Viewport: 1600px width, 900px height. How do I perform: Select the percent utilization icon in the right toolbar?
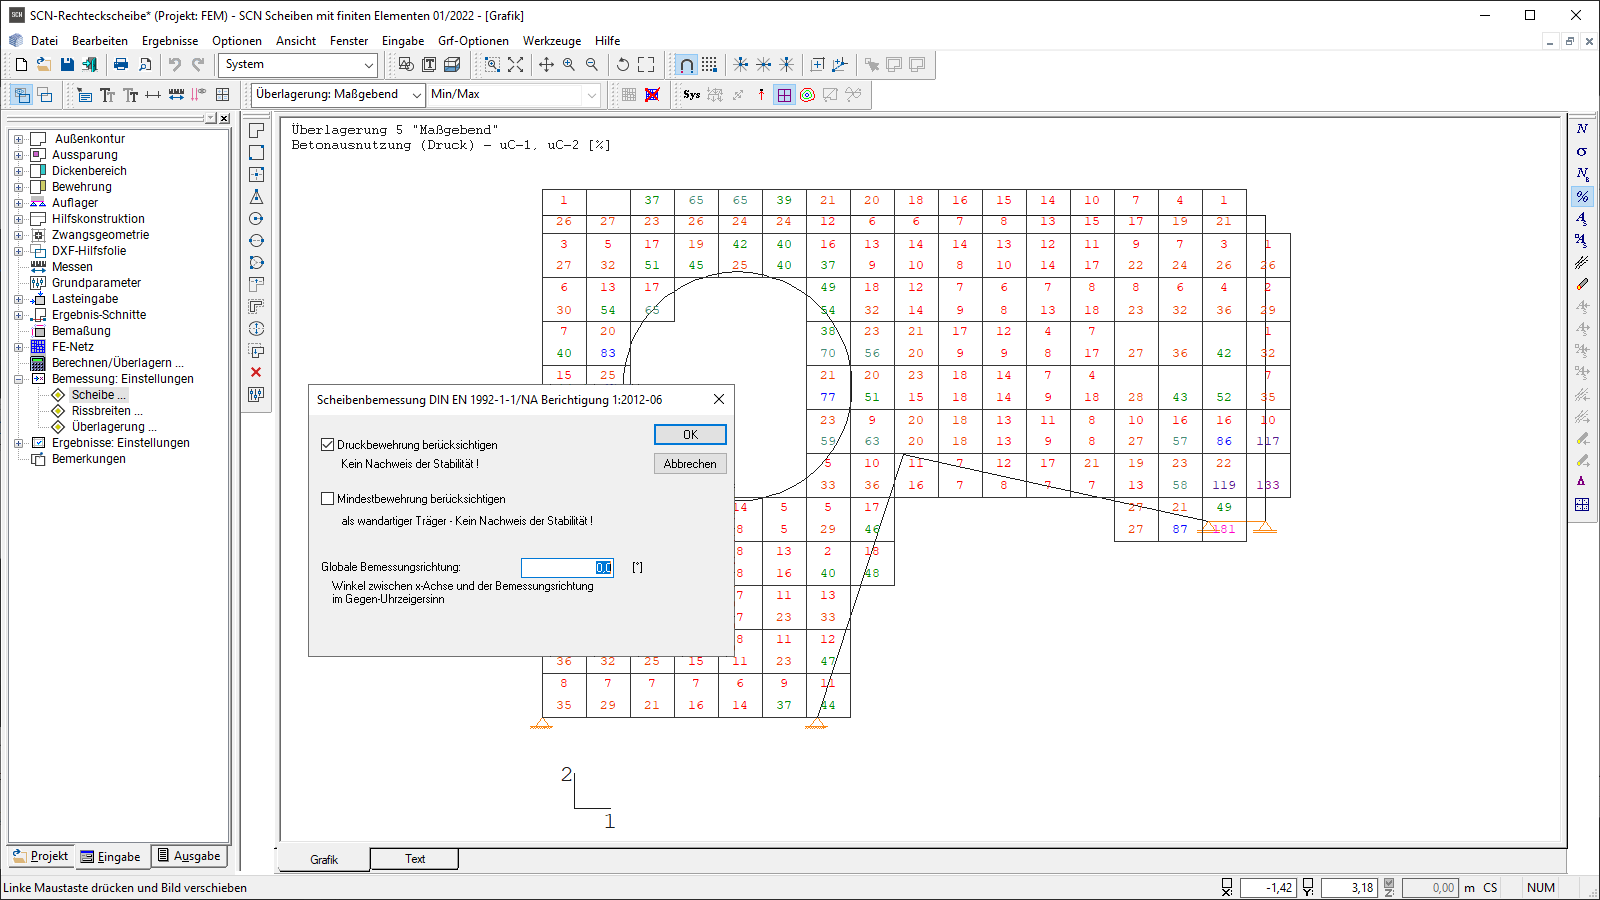point(1582,196)
